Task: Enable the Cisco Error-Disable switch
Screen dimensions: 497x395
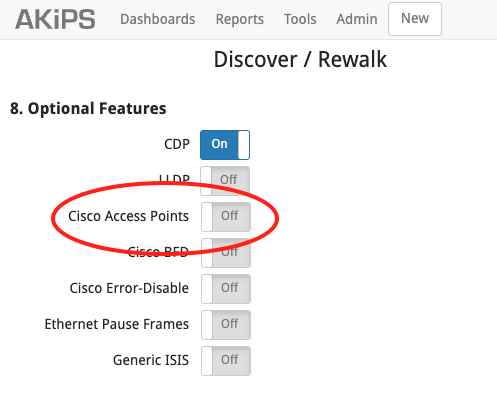Action: [226, 289]
